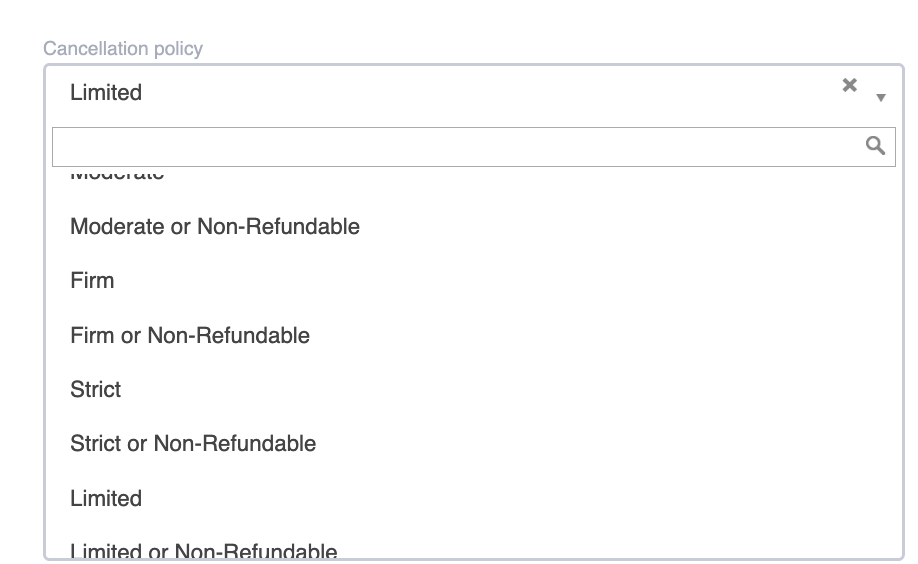Choose "Strict or Non-Refundable" option
The height and width of the screenshot is (564, 918).
(193, 443)
